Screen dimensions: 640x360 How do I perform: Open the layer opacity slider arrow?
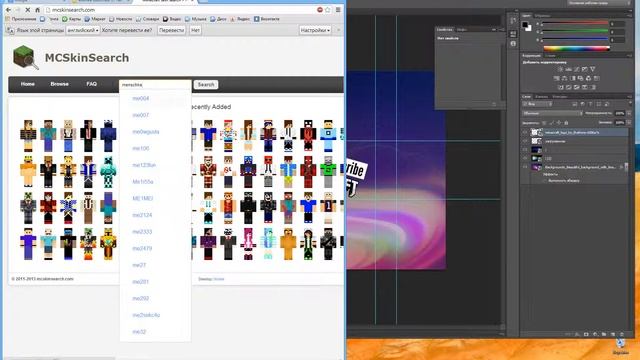click(629, 113)
